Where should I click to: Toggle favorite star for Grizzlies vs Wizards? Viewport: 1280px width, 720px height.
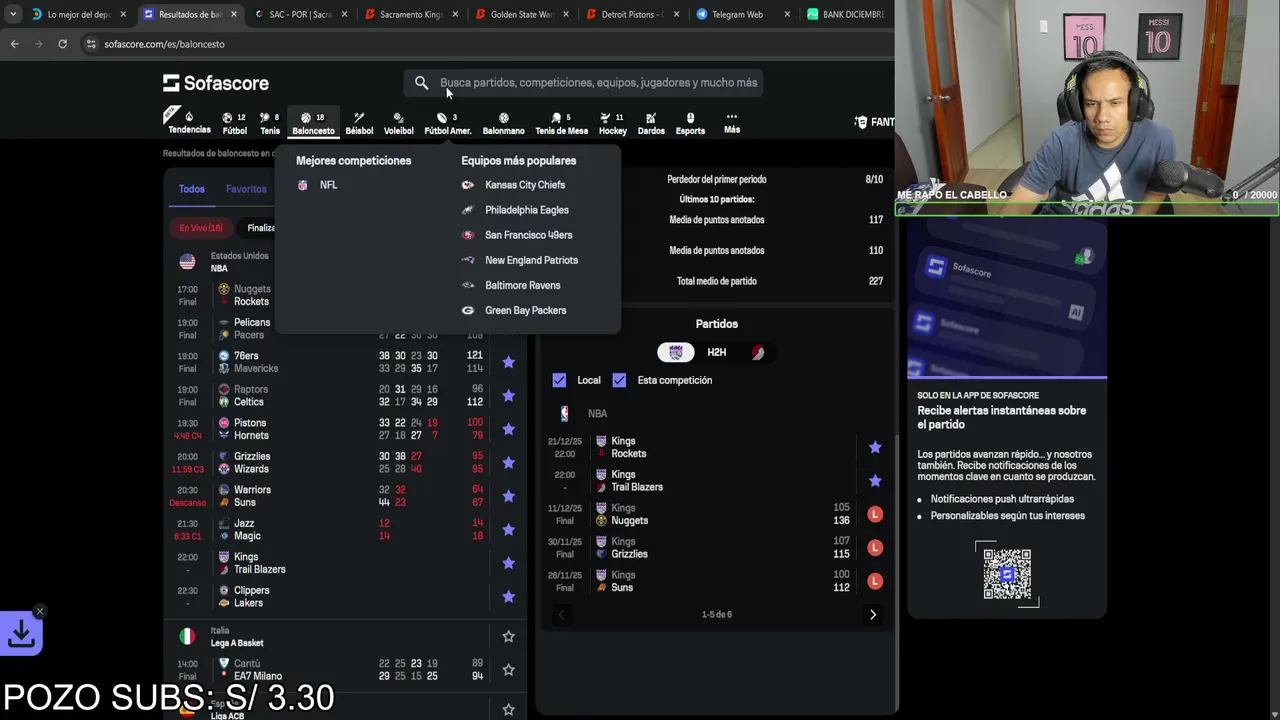pyautogui.click(x=508, y=463)
